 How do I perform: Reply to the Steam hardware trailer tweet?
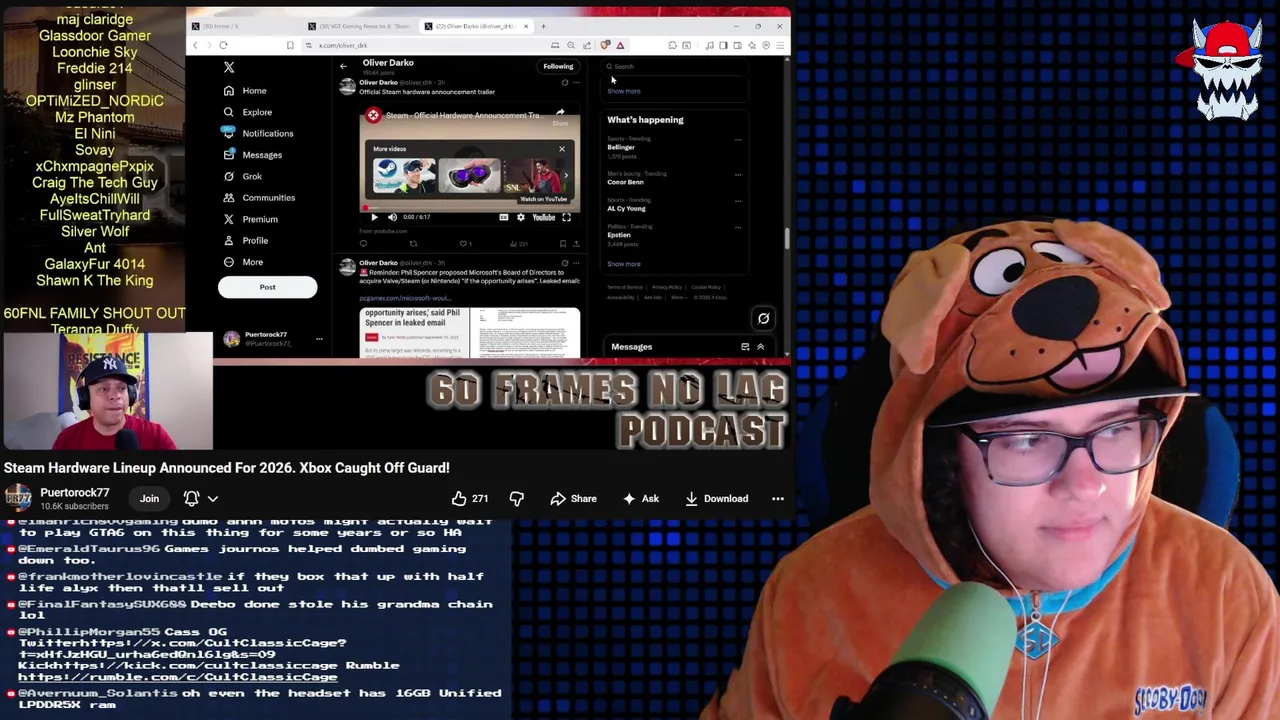pos(363,243)
